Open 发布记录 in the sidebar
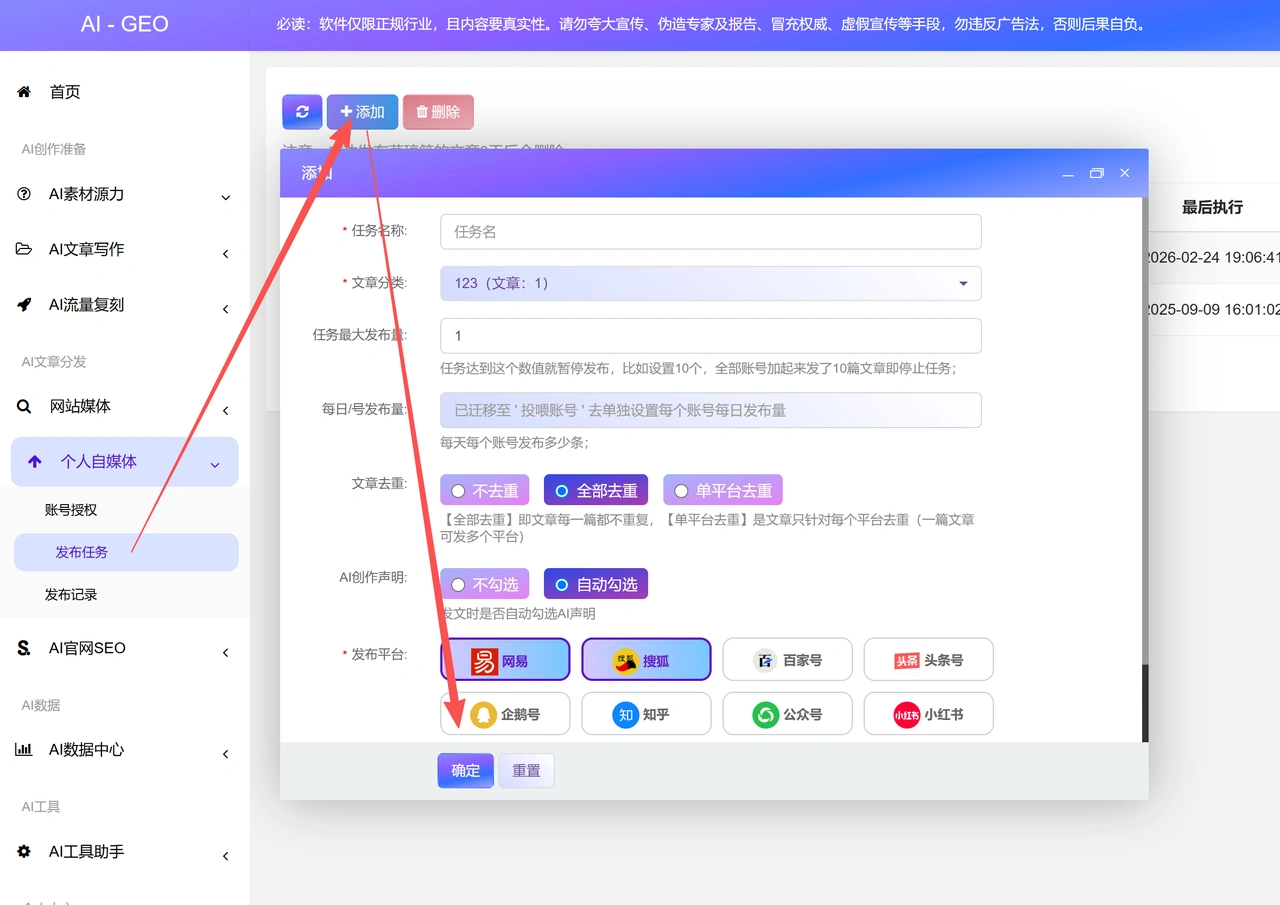The image size is (1280, 905). tap(71, 595)
